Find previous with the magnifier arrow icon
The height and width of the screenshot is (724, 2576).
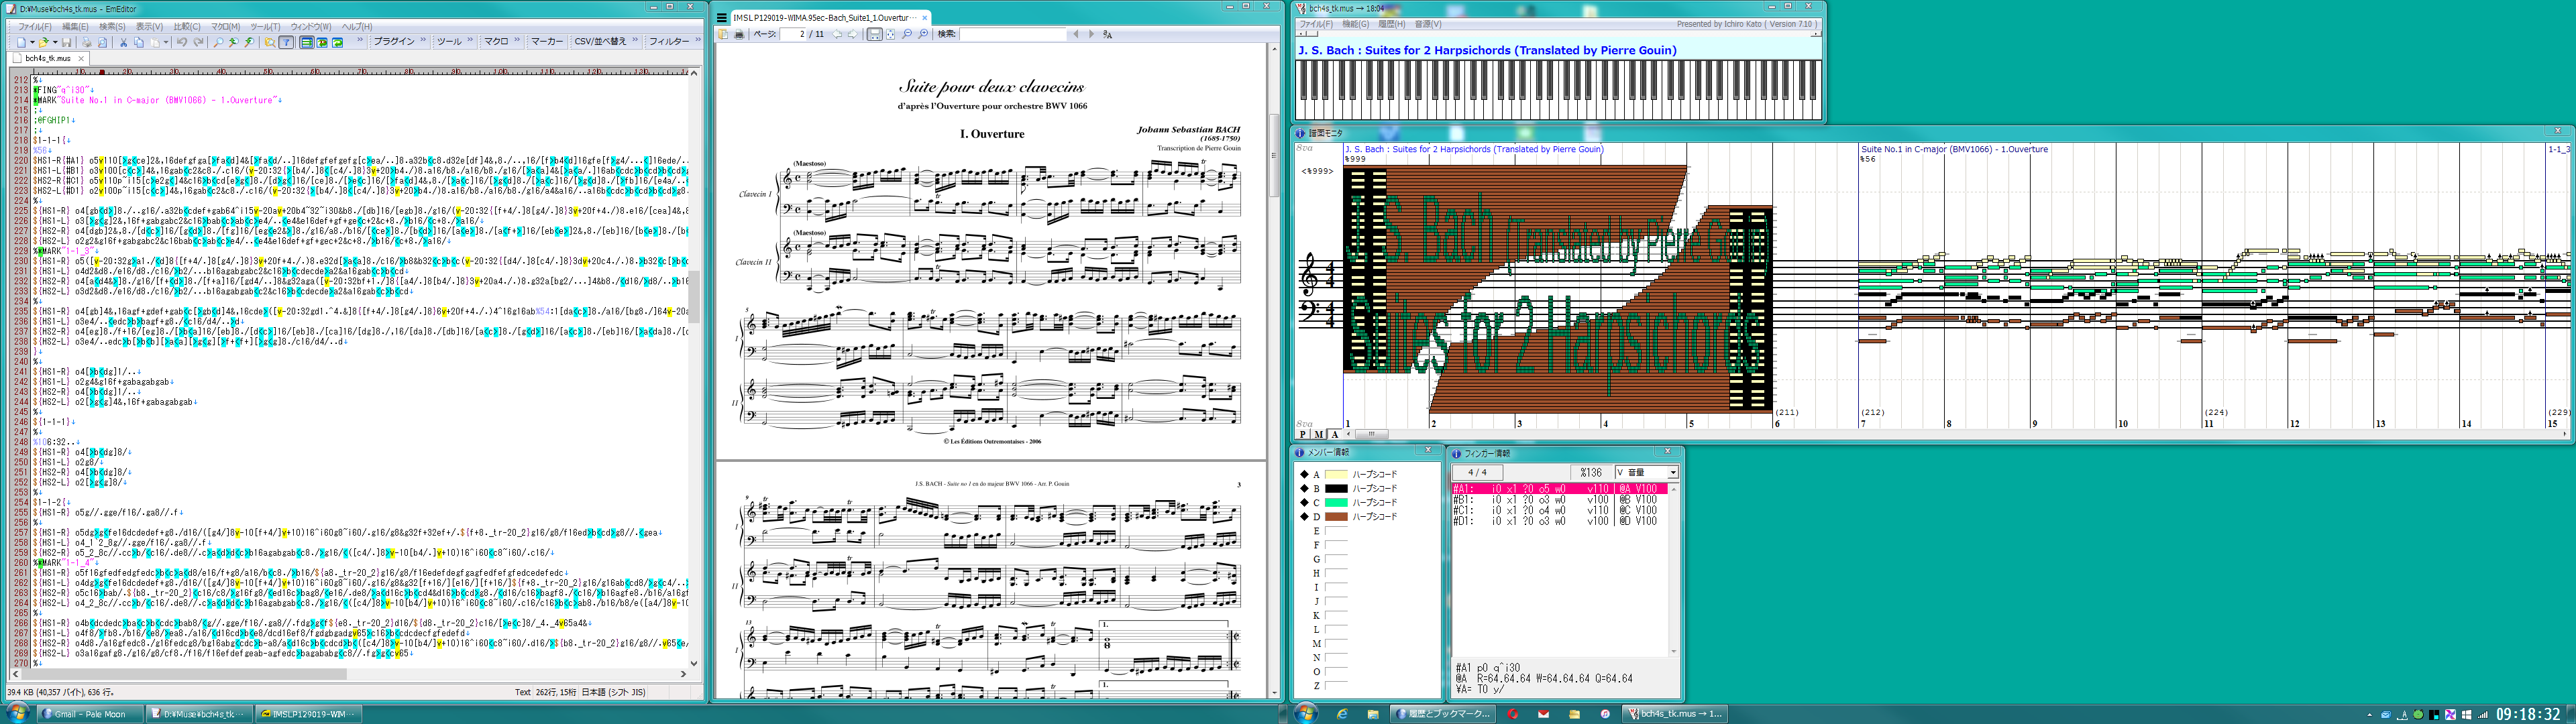tap(233, 42)
